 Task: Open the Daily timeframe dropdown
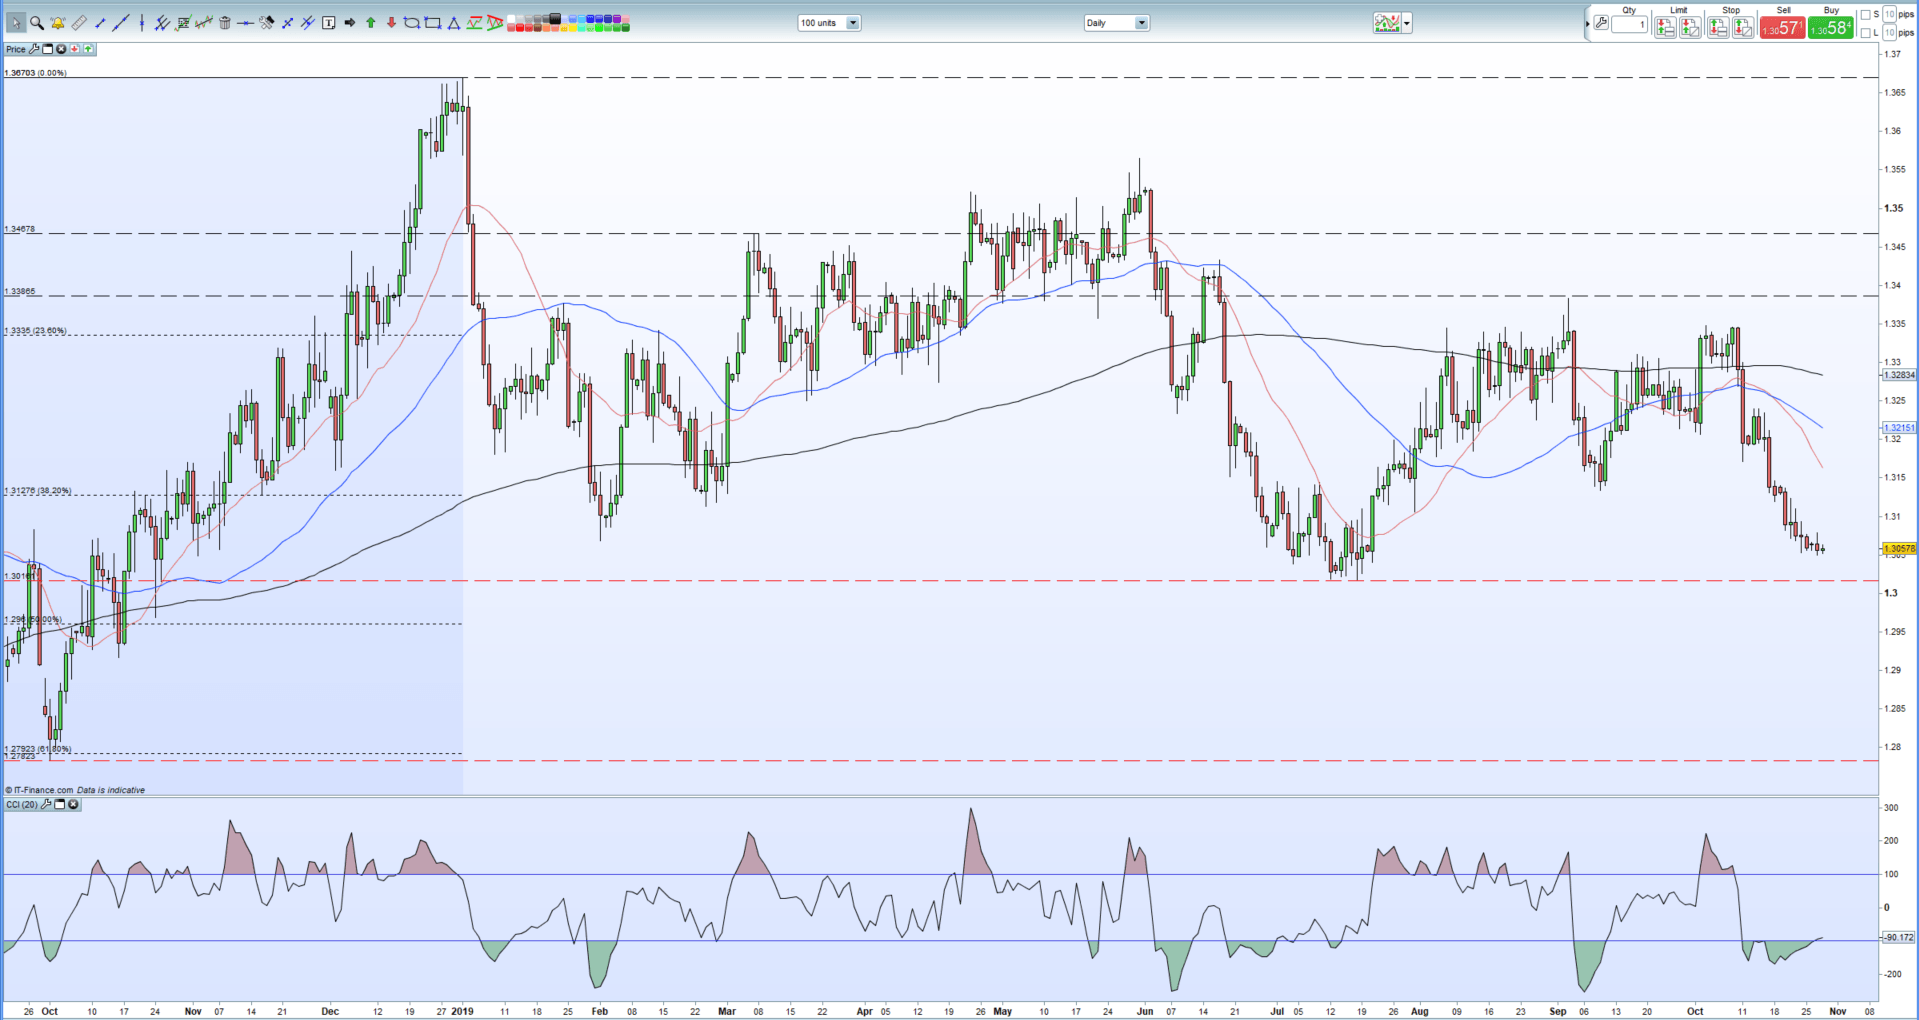[1117, 23]
